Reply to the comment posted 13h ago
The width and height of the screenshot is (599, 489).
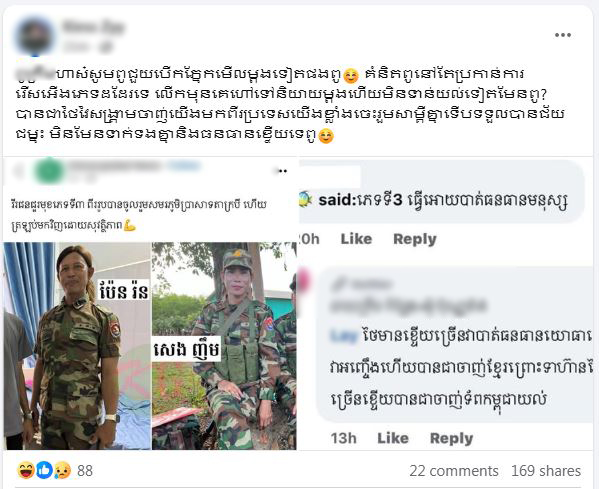(451, 438)
